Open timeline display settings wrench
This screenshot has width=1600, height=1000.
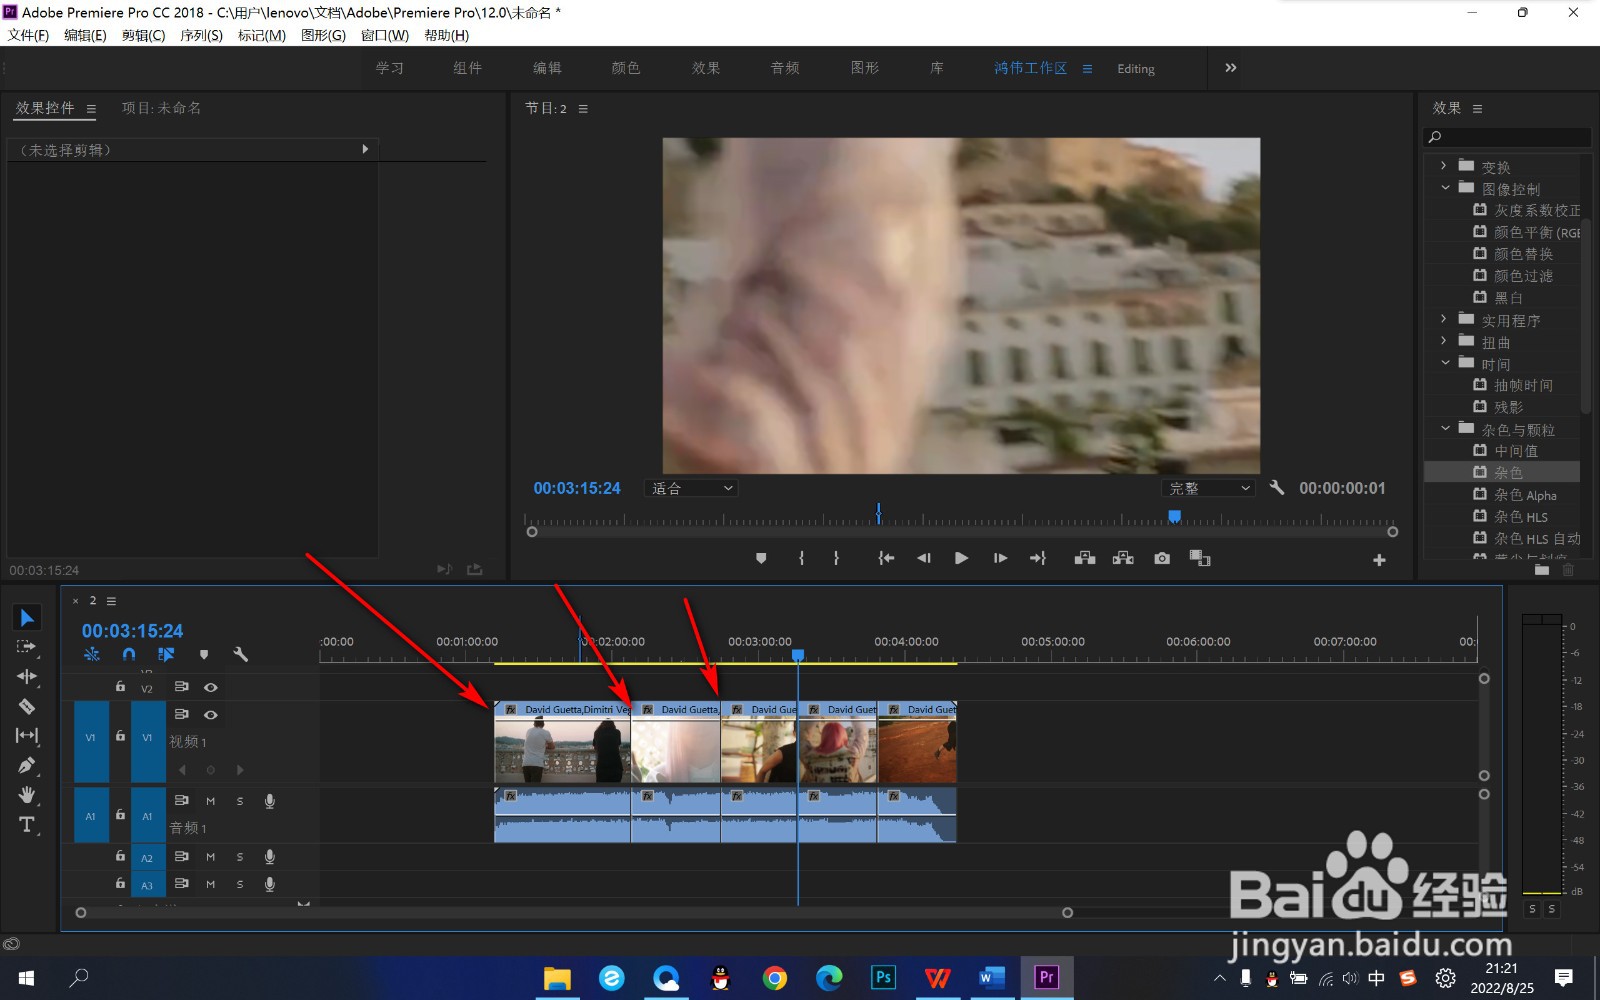pyautogui.click(x=240, y=654)
